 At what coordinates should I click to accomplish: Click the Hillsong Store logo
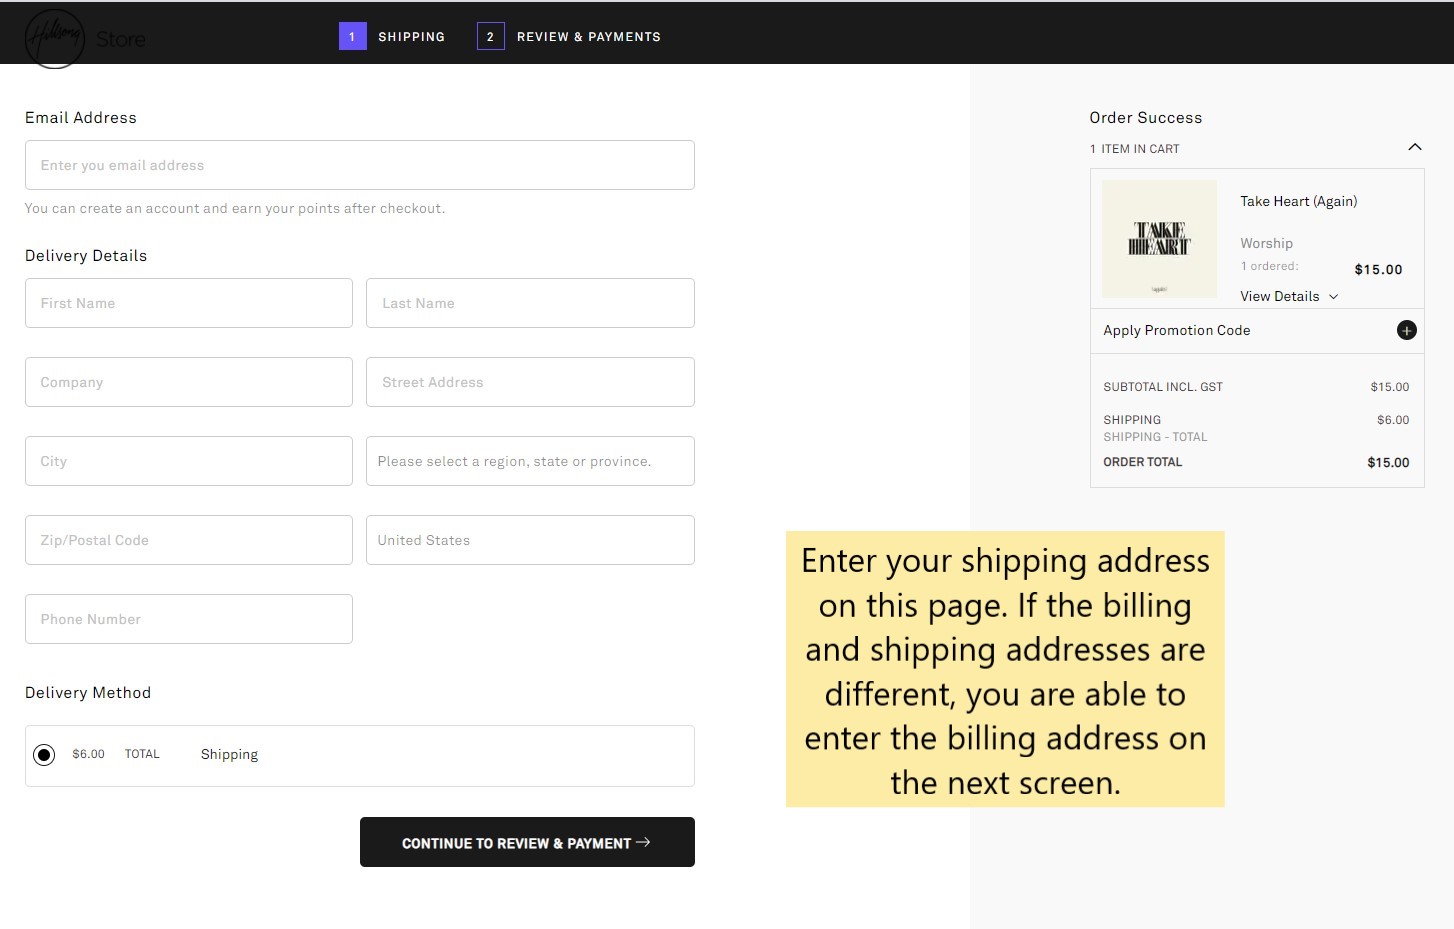click(x=85, y=39)
